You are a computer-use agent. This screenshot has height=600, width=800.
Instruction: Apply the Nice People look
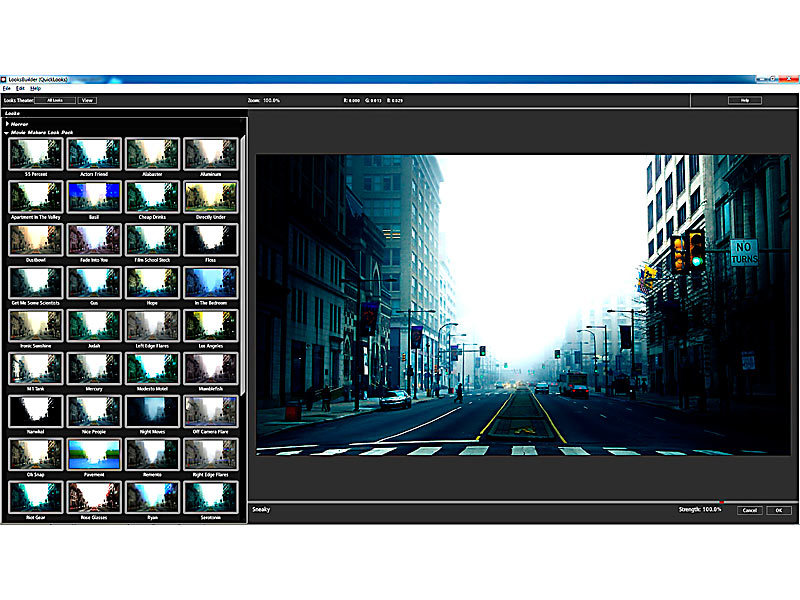pos(94,411)
